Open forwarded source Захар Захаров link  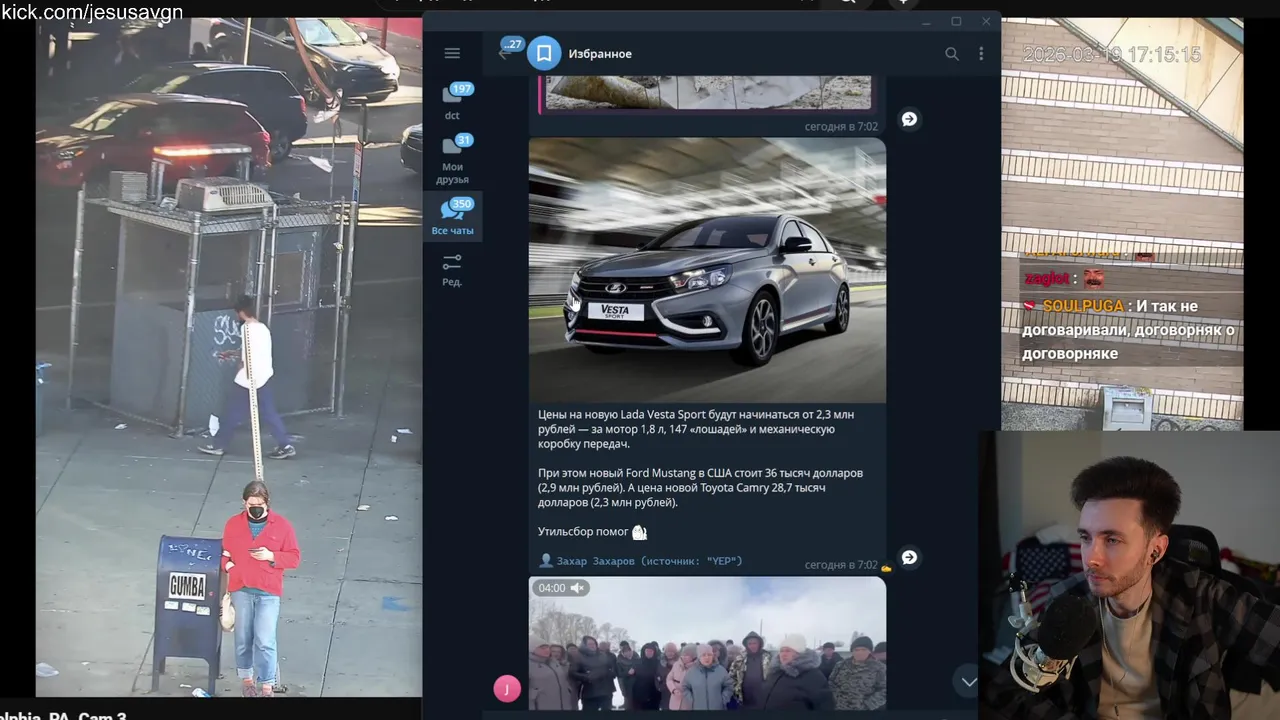click(640, 561)
